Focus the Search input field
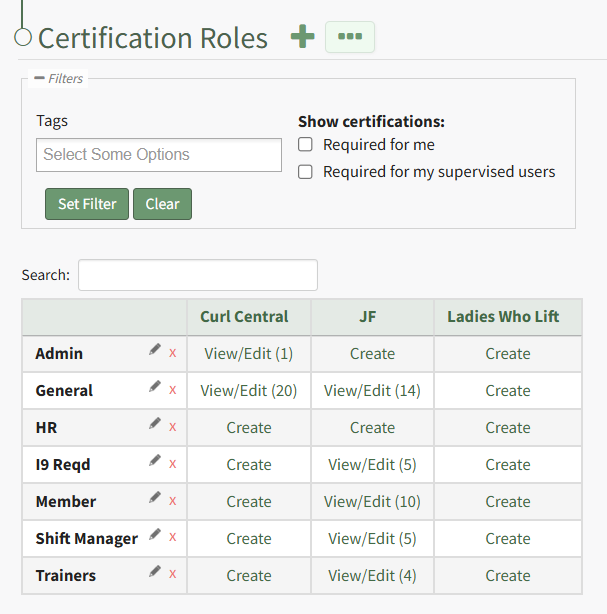 click(x=197, y=275)
